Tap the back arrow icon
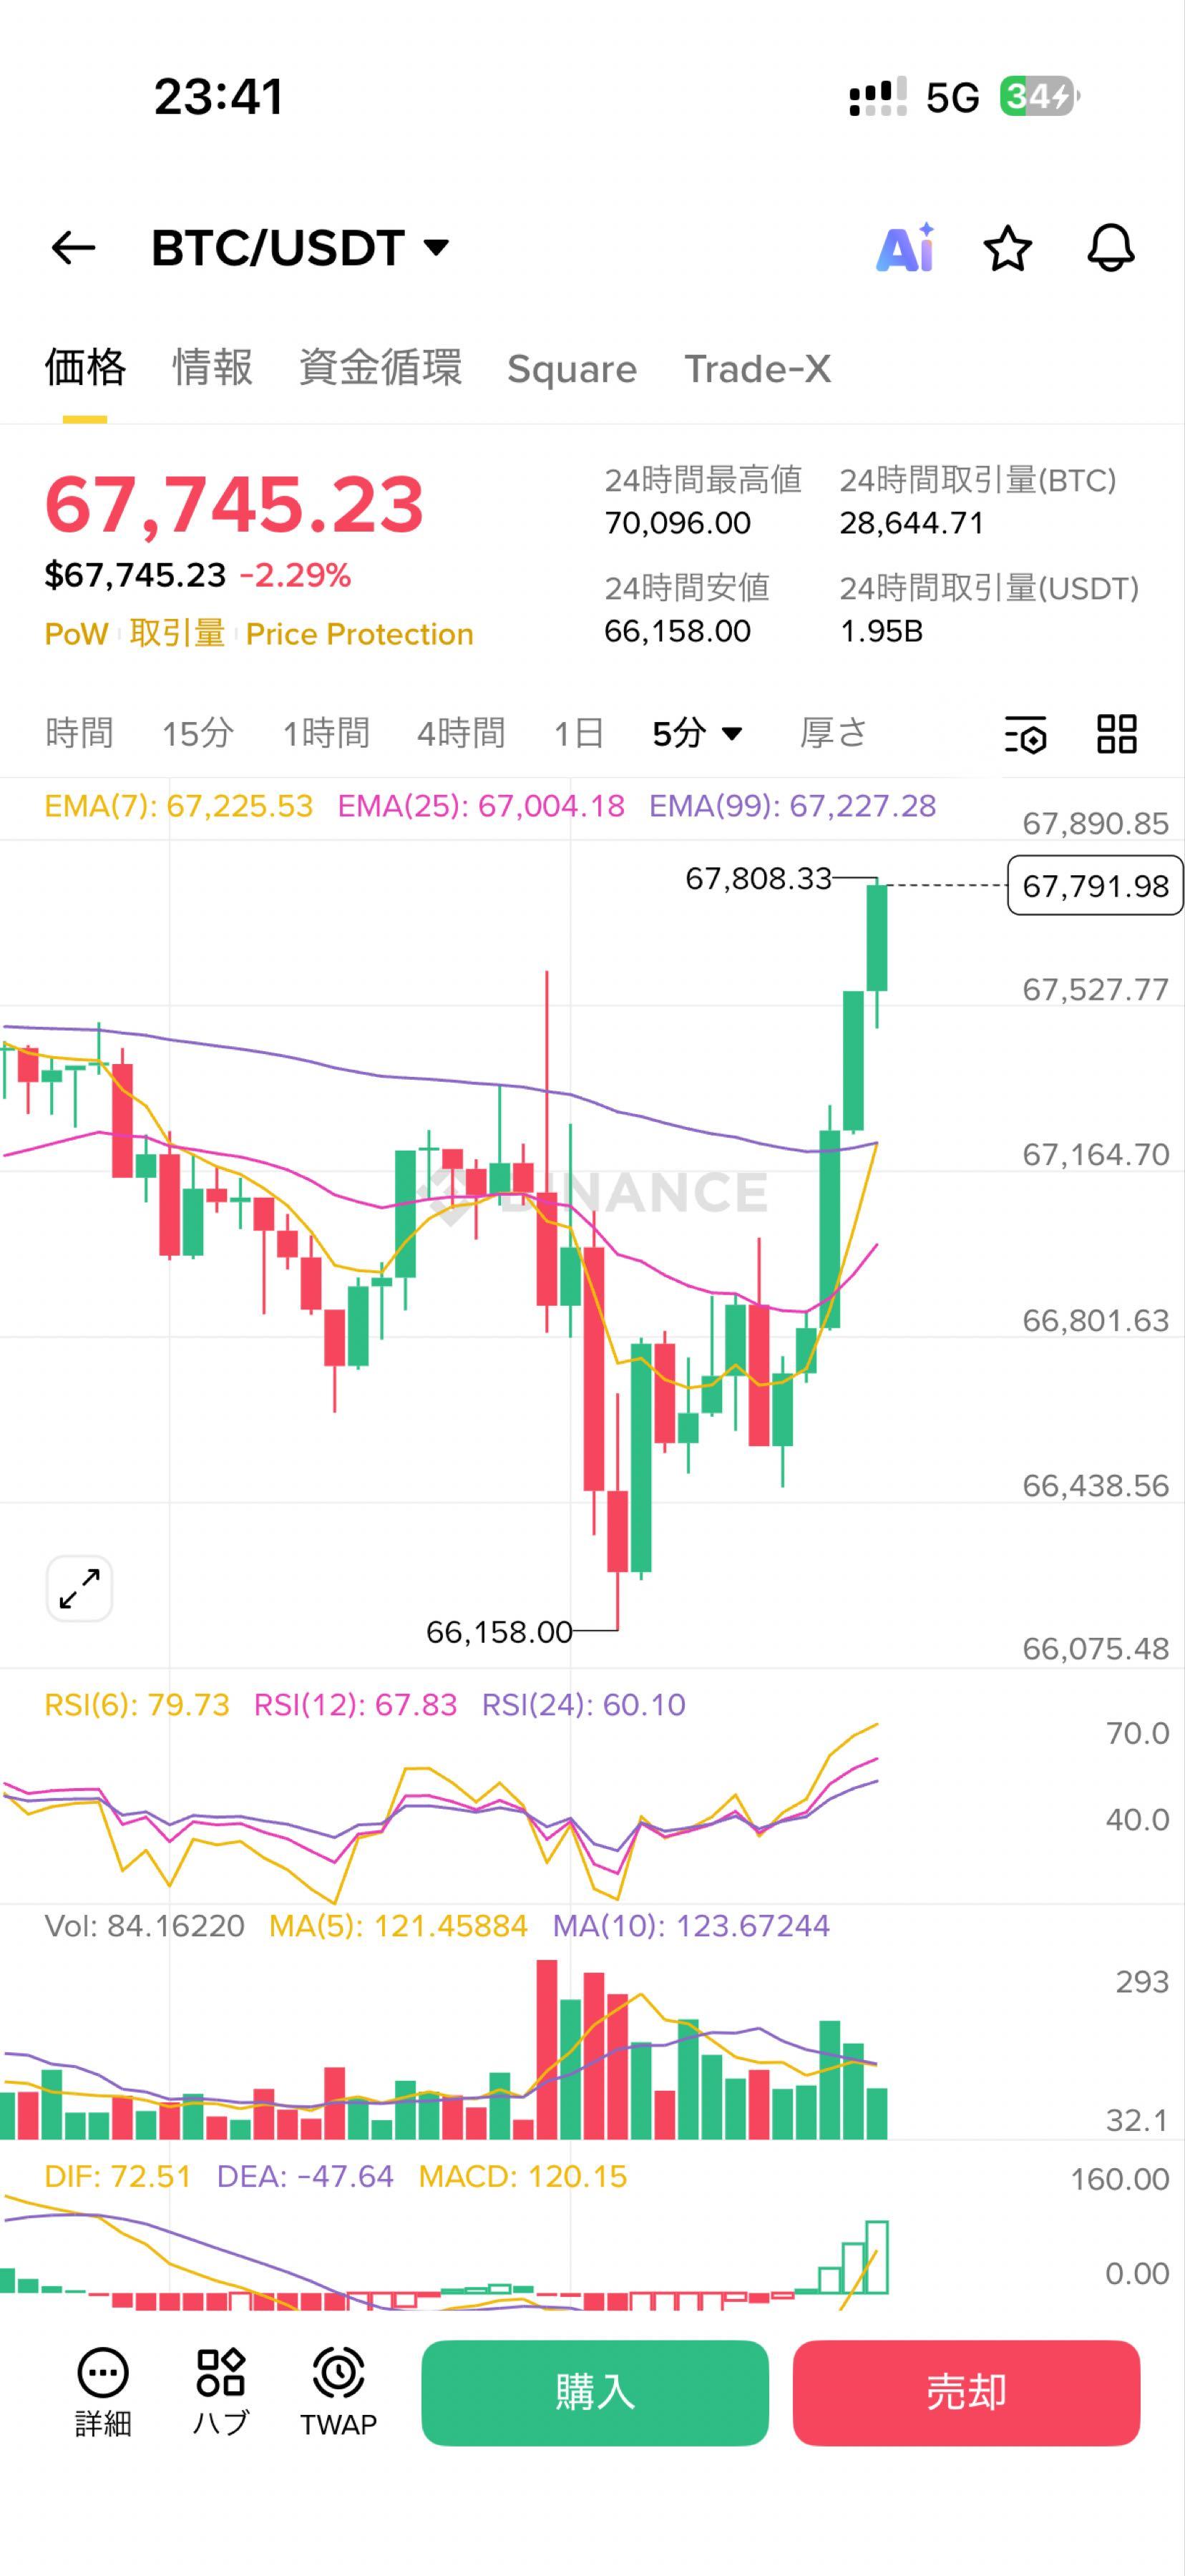 click(x=73, y=248)
